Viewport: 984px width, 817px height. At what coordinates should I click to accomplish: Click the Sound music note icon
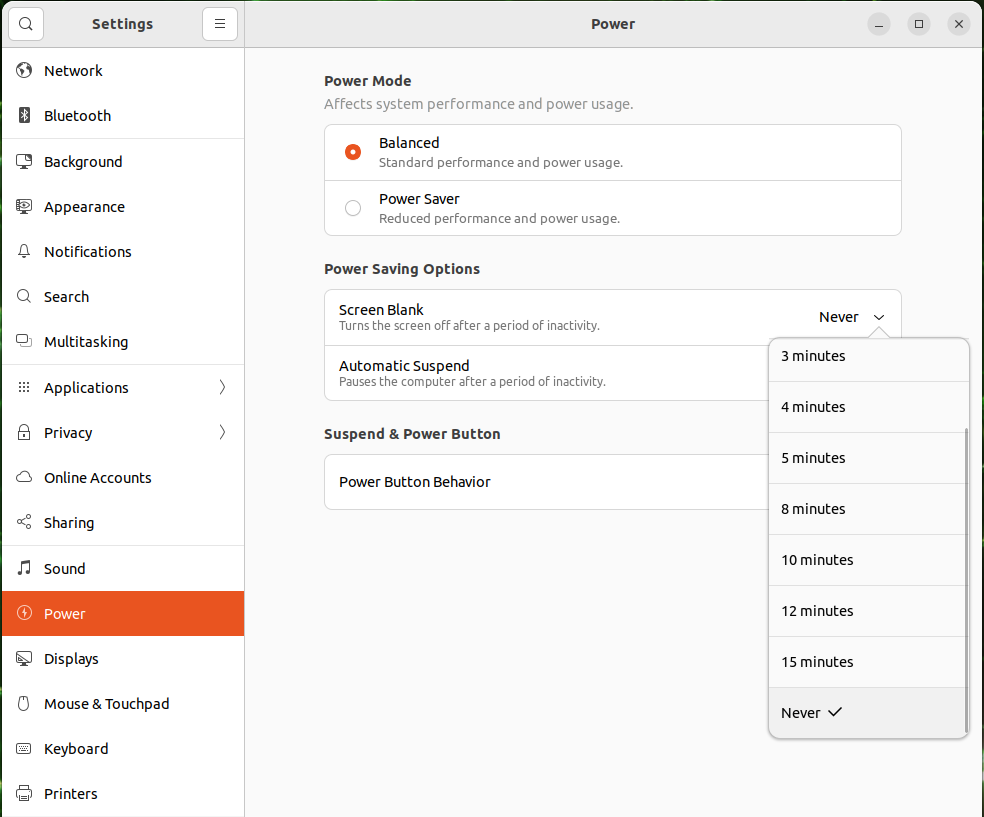(x=25, y=569)
